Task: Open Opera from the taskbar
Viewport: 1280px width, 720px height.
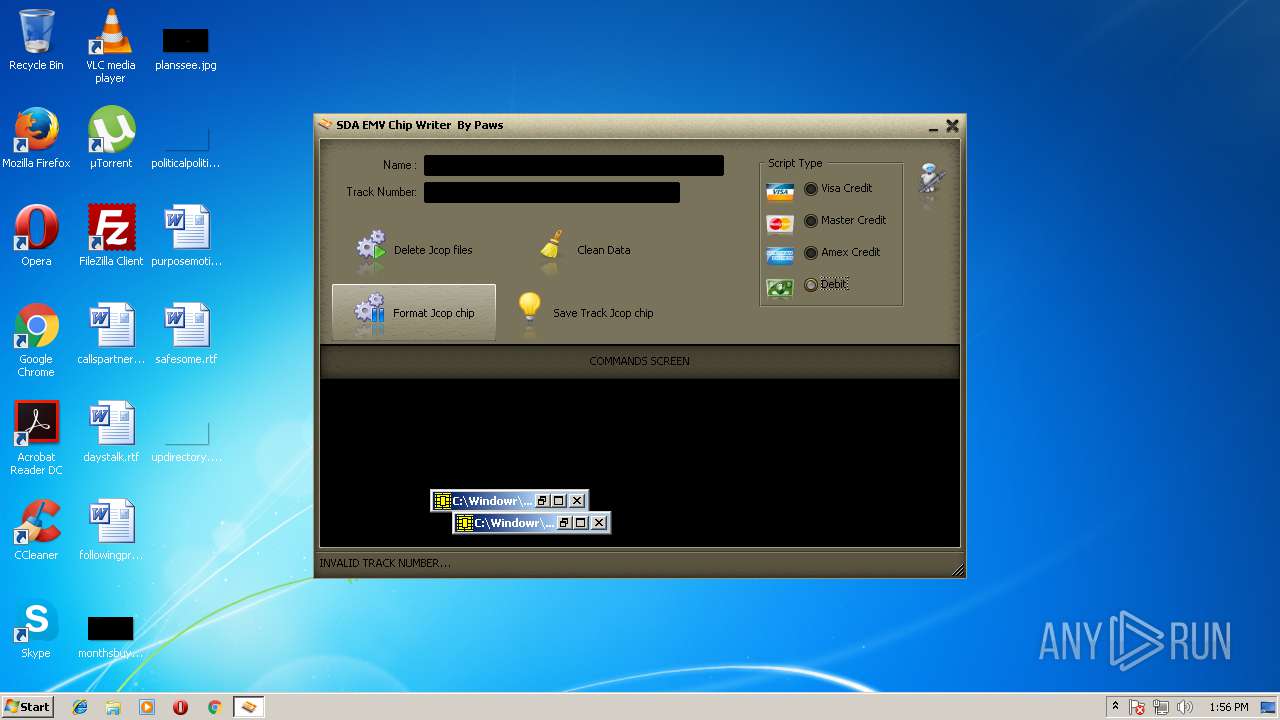Action: tap(181, 707)
